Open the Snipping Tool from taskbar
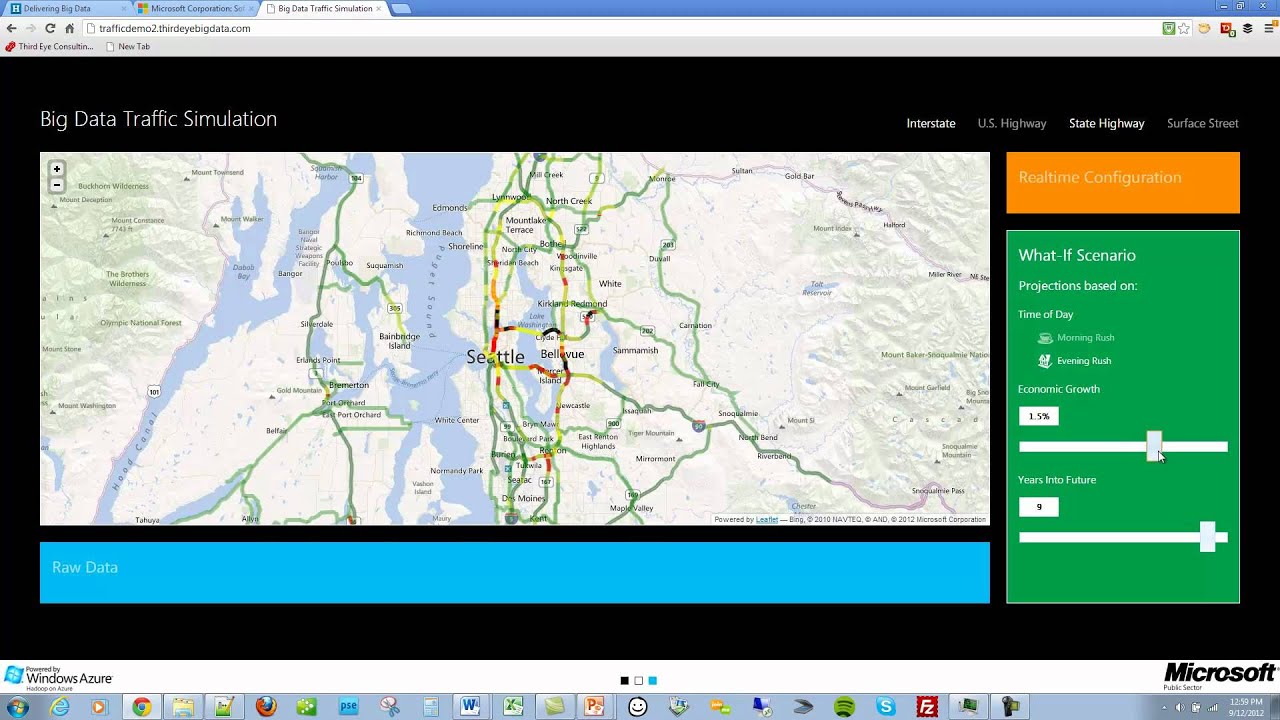This screenshot has height=720, width=1280. (x=390, y=707)
